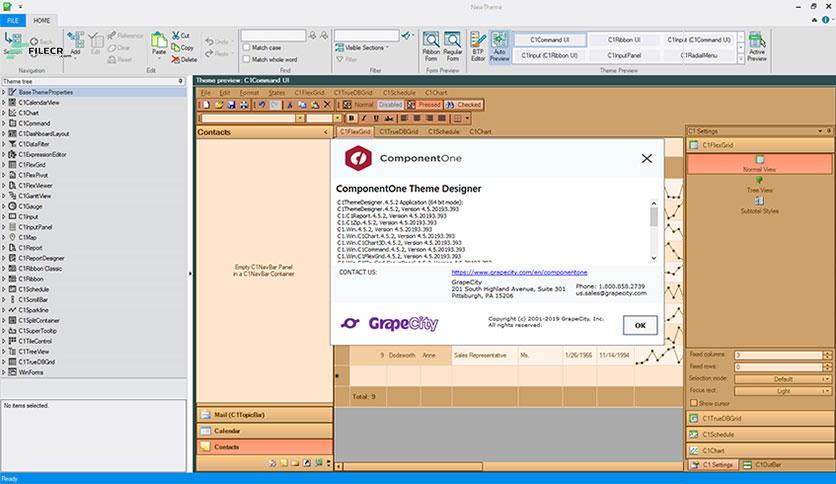Click the Find next icon beside search box
Image resolution: width=836 pixels, height=484 pixels.
pyautogui.click(x=324, y=35)
